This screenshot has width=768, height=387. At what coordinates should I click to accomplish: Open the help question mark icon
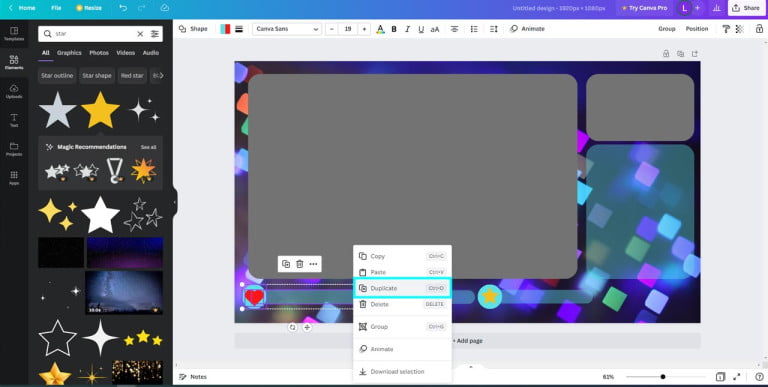click(759, 377)
